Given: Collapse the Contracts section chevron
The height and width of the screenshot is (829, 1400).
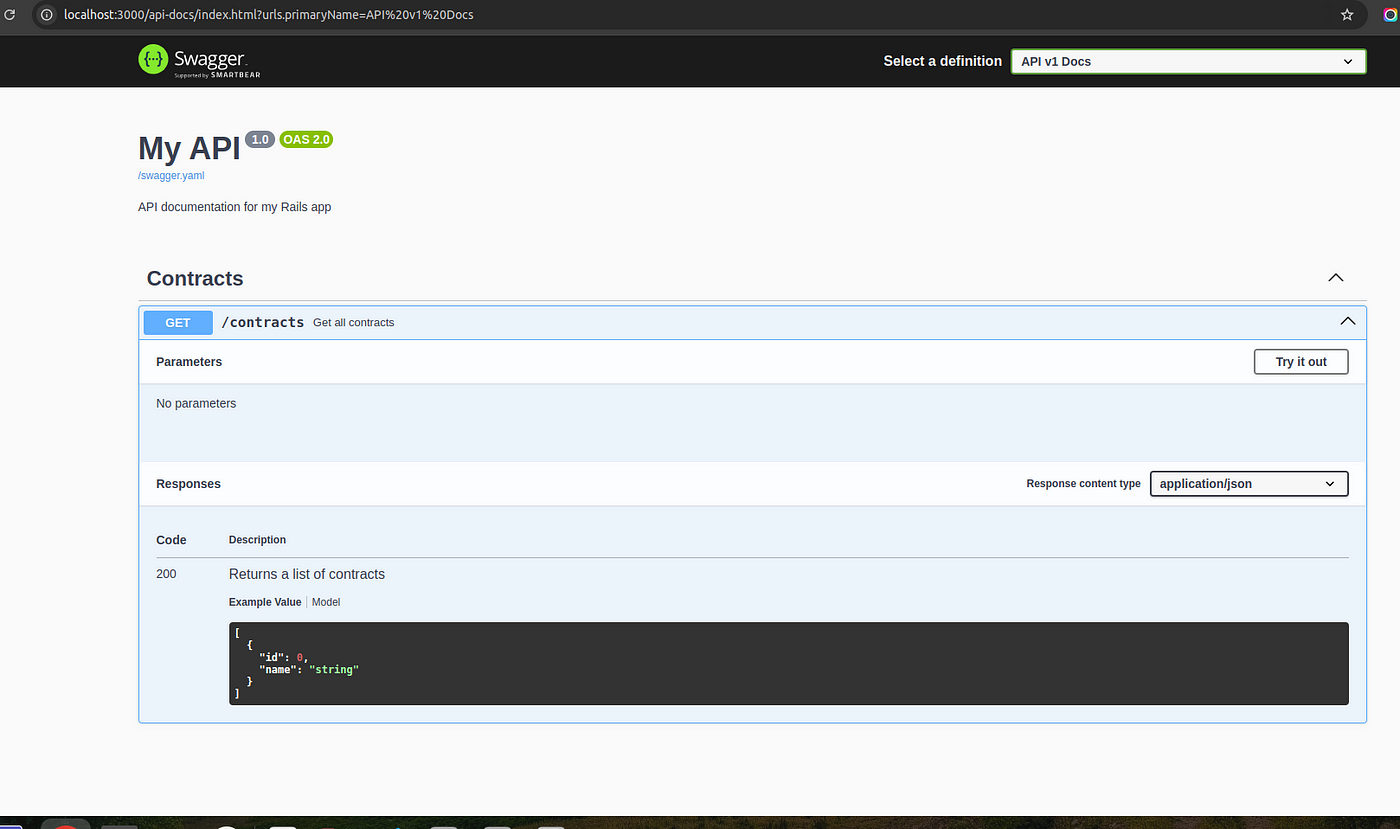Looking at the screenshot, I should click(x=1335, y=278).
